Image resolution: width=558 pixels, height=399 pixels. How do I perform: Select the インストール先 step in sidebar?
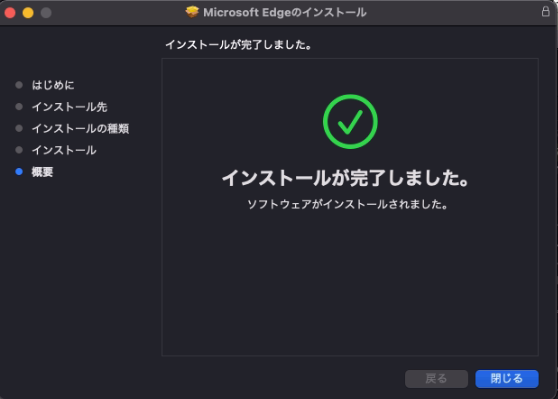[x=69, y=107]
